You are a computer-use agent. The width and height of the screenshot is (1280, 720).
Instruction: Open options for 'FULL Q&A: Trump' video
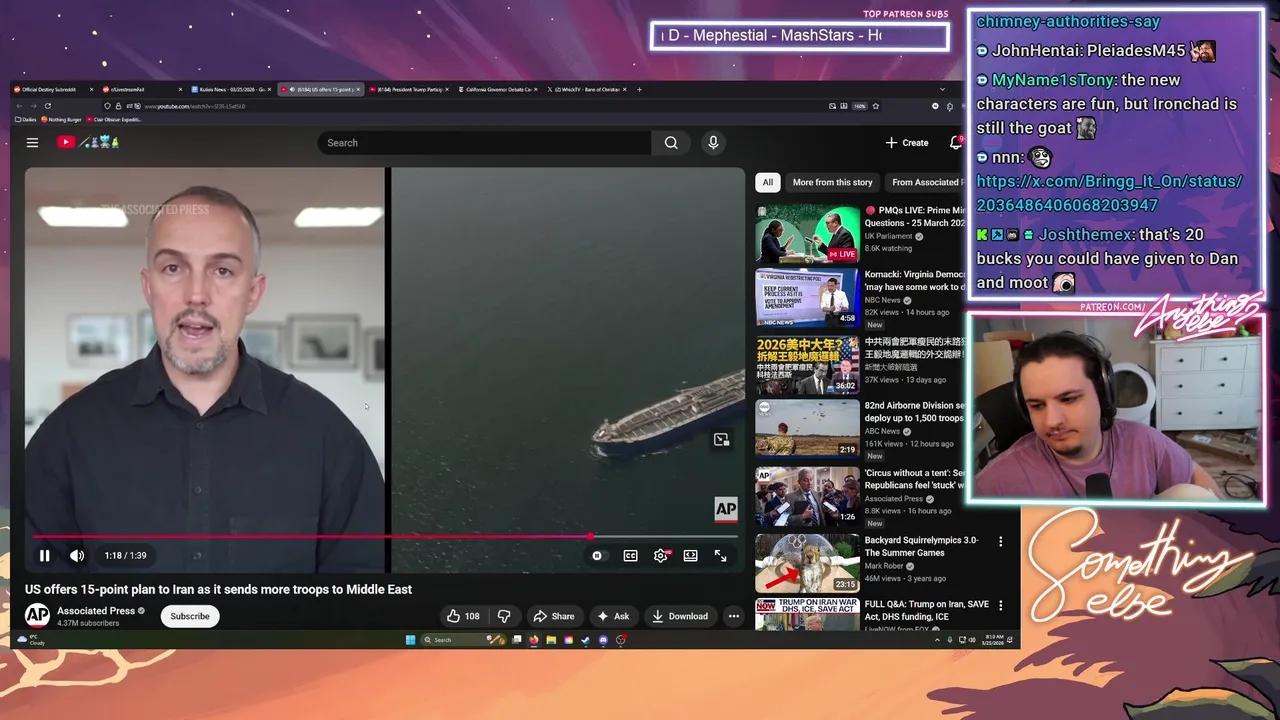pyautogui.click(x=1000, y=606)
